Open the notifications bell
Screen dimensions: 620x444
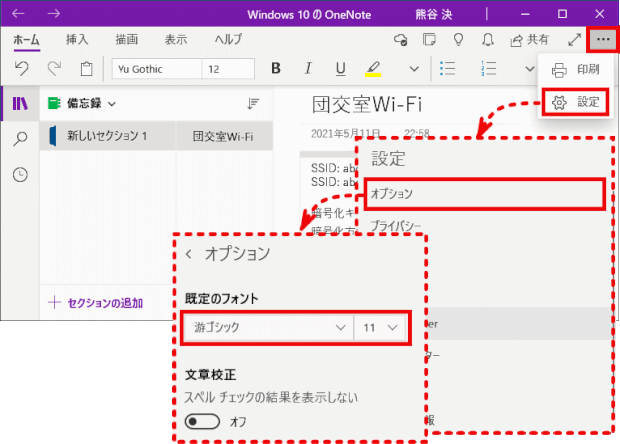tap(488, 40)
